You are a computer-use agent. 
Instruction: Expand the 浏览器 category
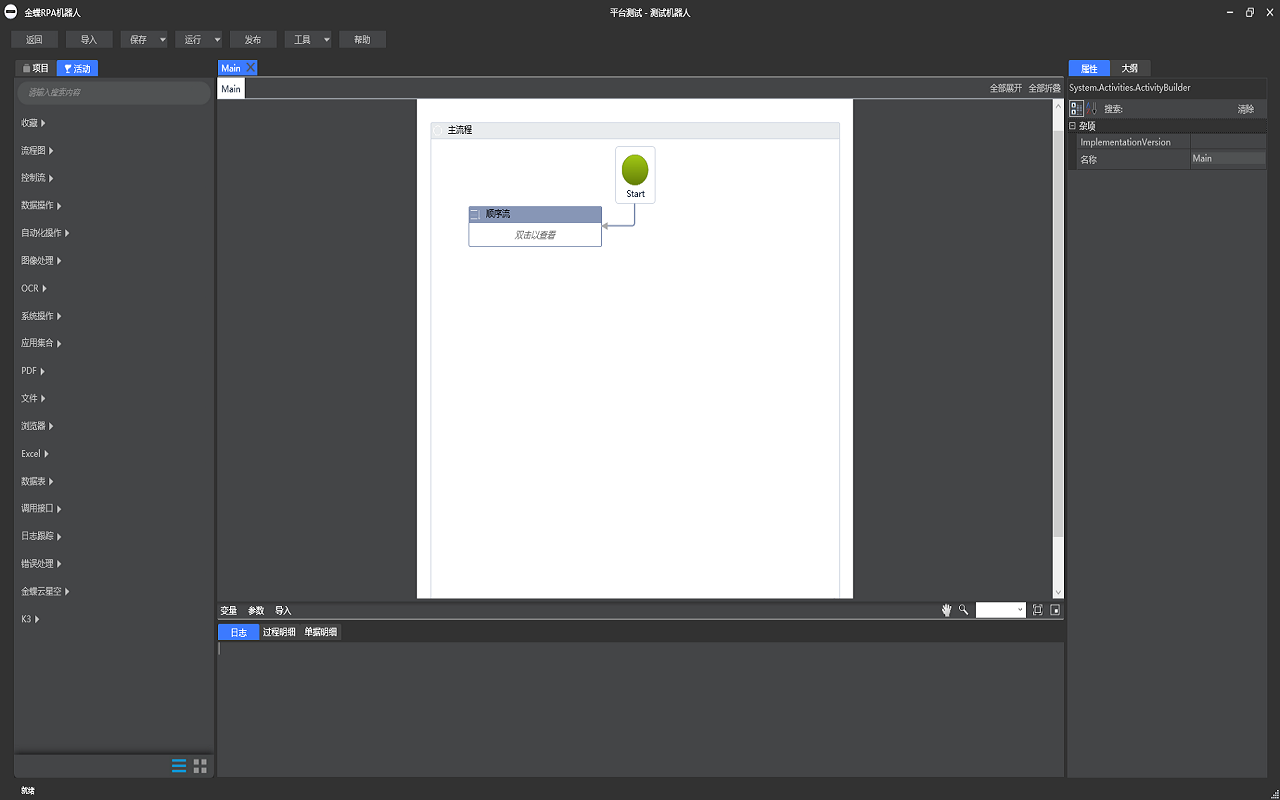tap(37, 426)
